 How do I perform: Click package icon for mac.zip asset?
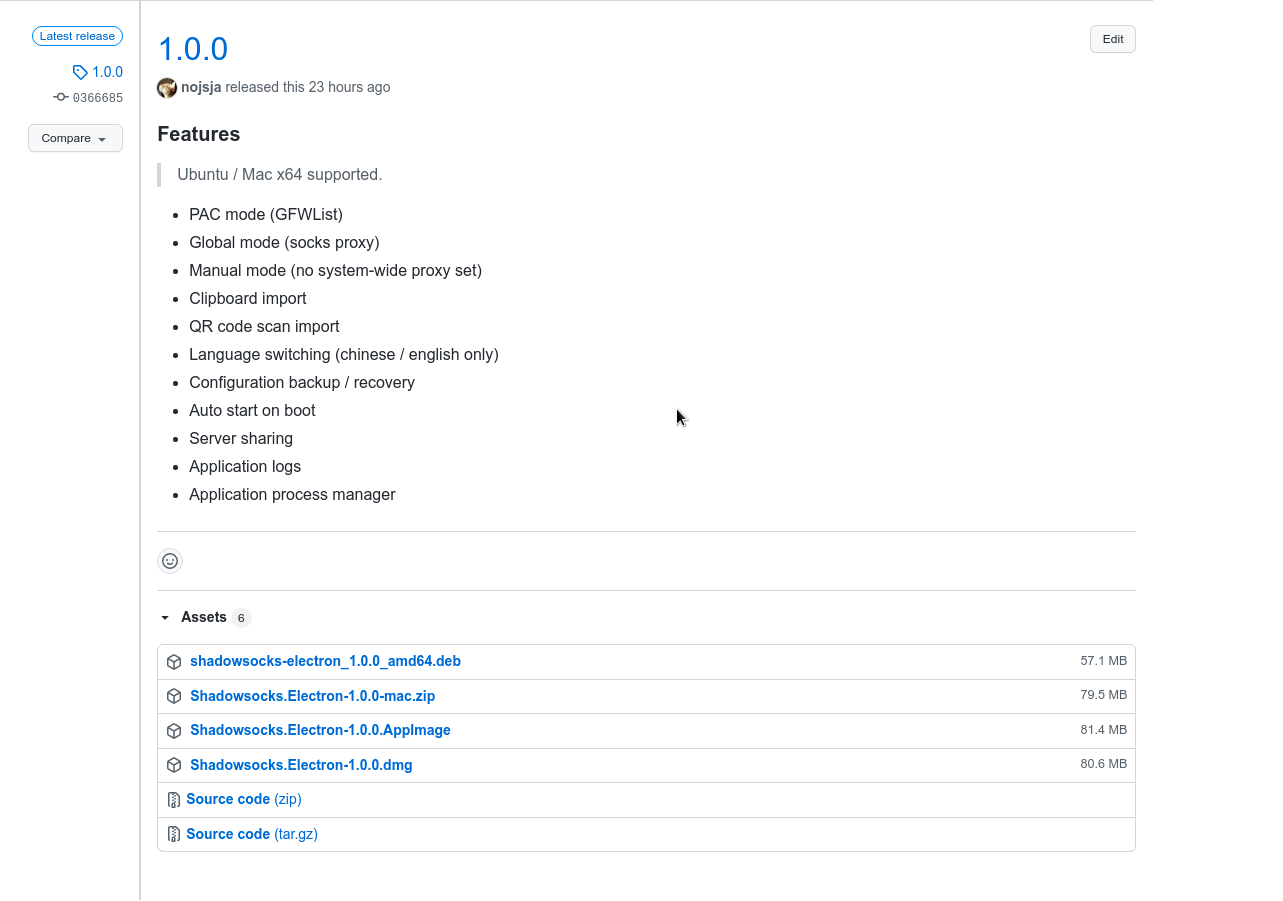[x=174, y=696]
